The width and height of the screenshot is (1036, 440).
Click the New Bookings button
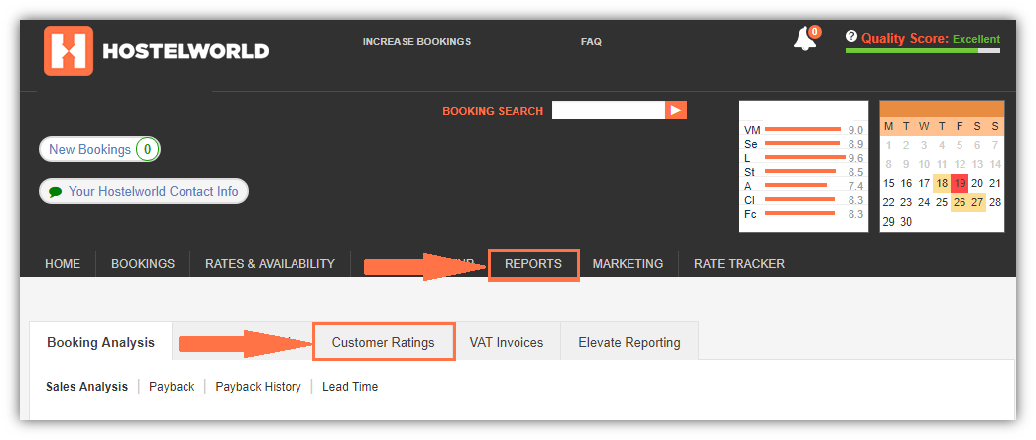click(100, 149)
